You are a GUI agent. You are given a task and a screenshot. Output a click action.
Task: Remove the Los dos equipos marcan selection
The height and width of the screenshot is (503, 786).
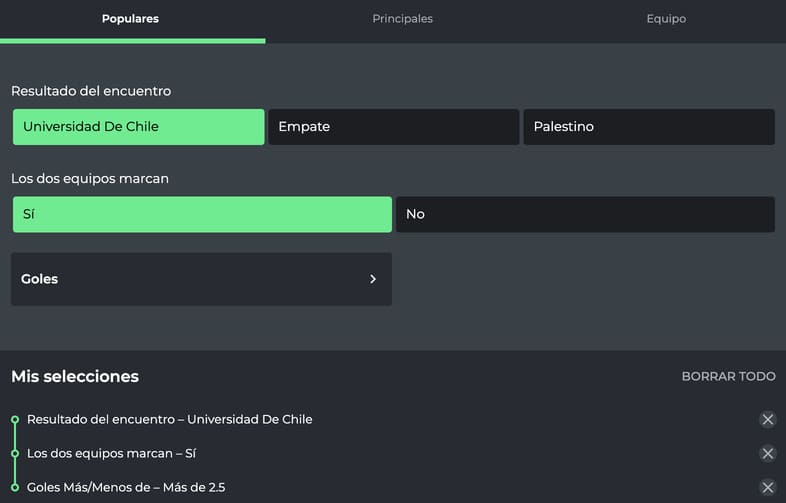click(767, 454)
